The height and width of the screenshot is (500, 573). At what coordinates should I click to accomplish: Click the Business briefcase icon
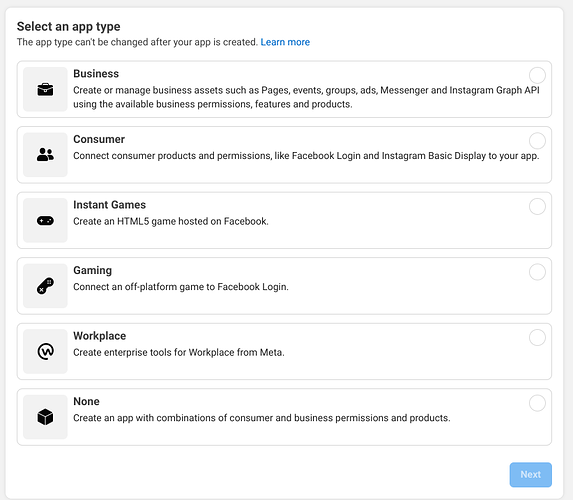tap(45, 89)
